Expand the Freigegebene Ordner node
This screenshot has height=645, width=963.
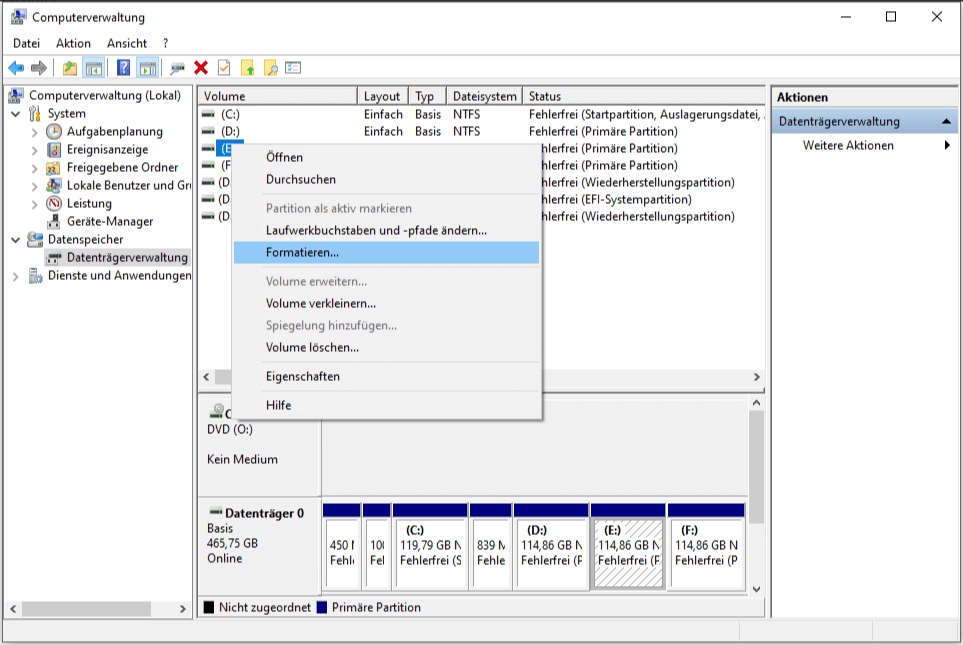pyautogui.click(x=34, y=168)
